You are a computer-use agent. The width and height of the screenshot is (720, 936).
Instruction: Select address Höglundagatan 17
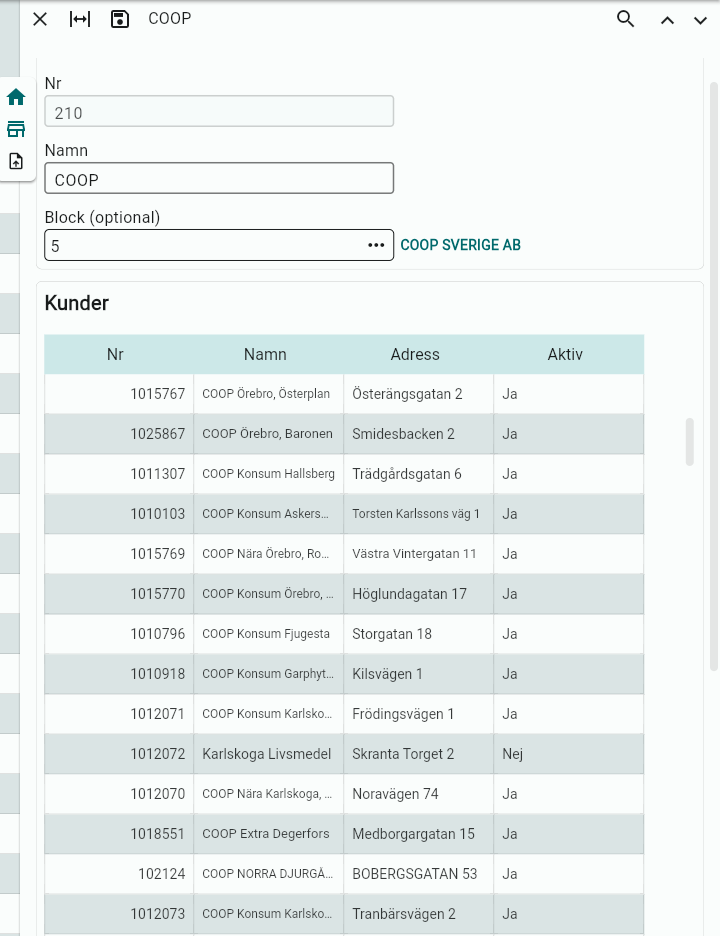coord(410,594)
